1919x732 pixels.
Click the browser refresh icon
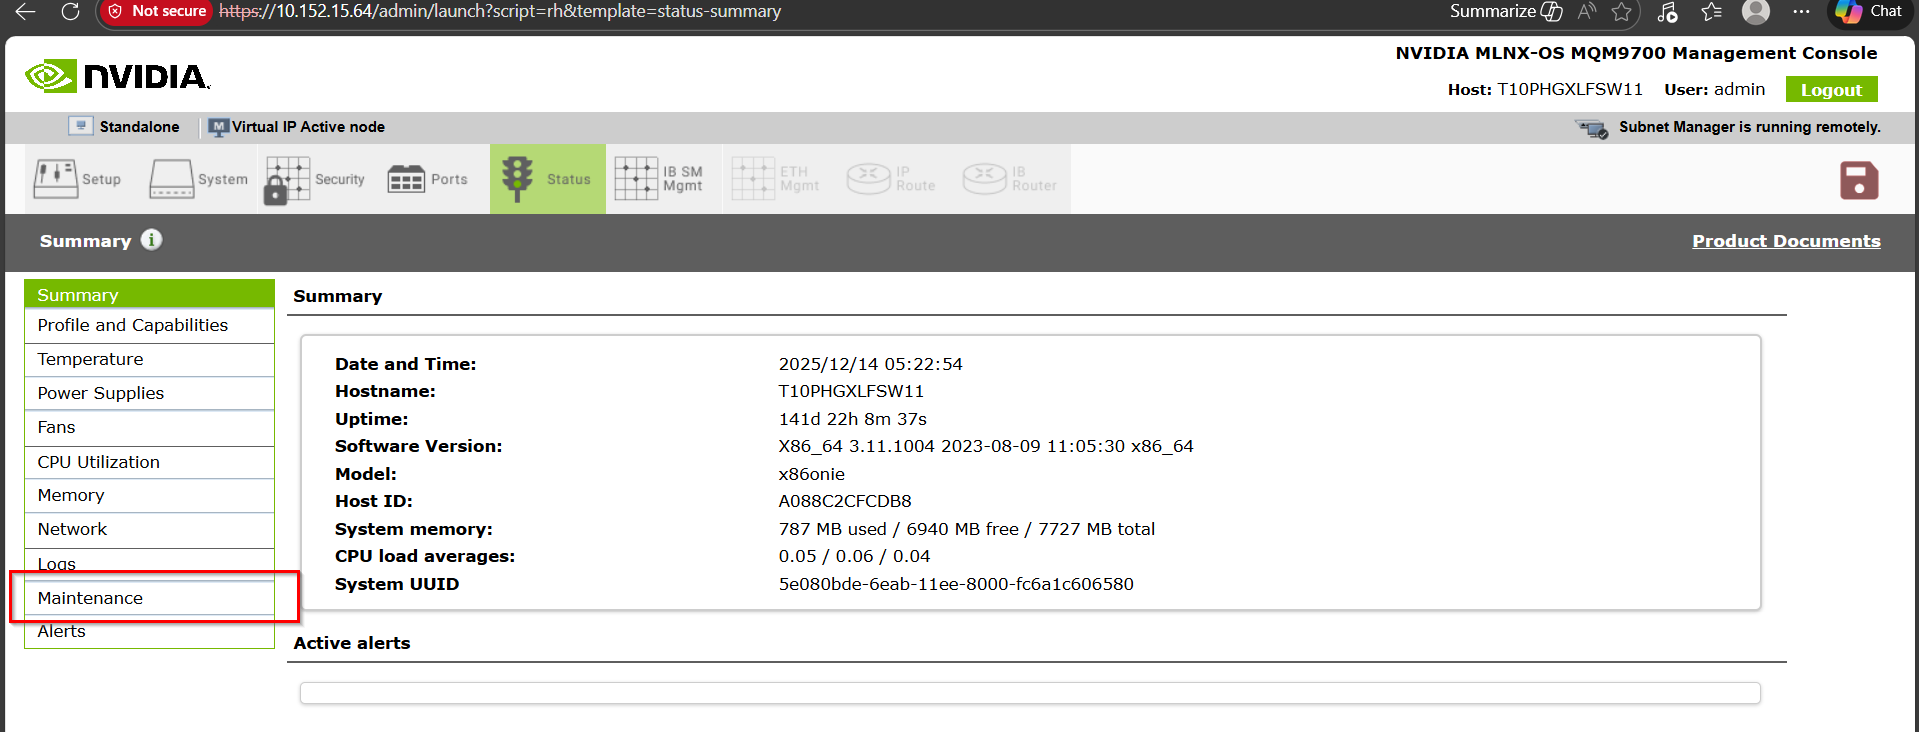click(x=70, y=12)
